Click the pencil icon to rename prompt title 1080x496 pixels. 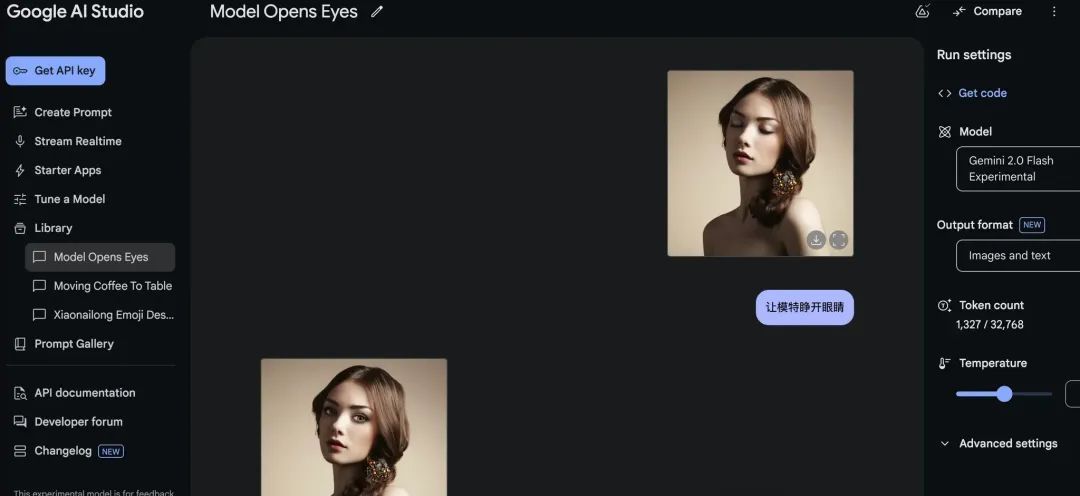[x=377, y=12]
